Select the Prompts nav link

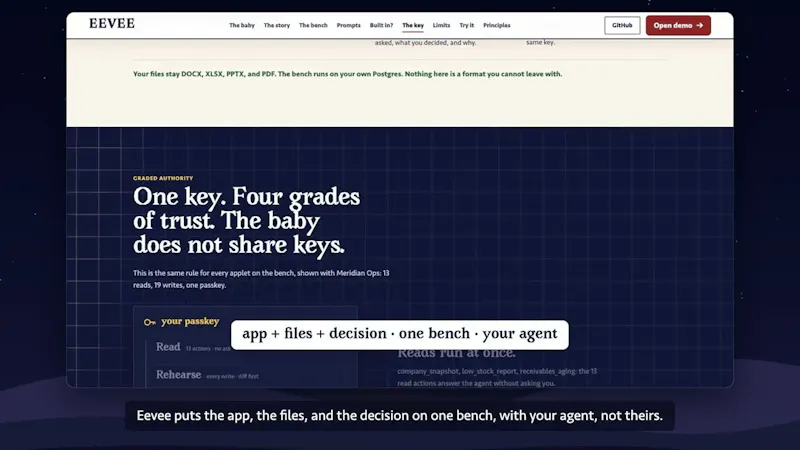click(348, 25)
